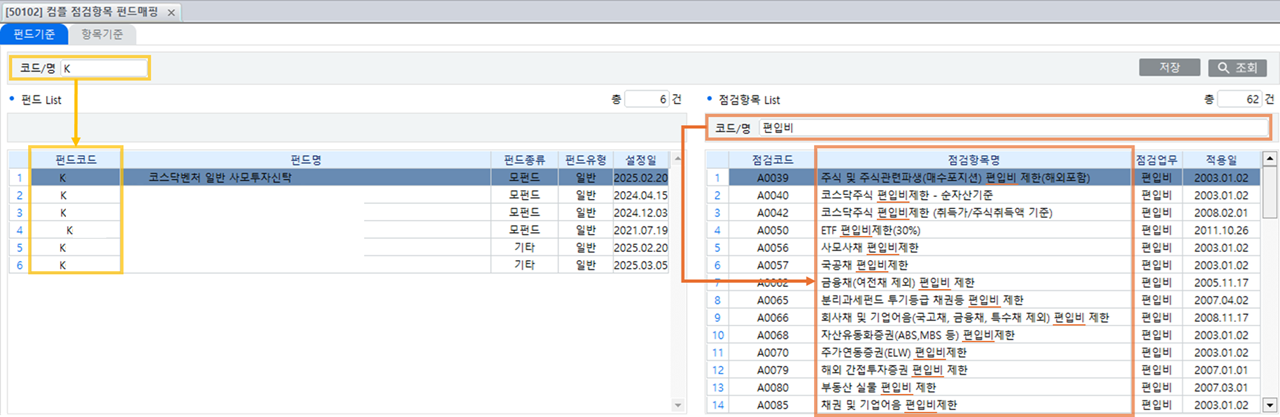The image size is (1280, 417).
Task: Click 기타 fund type in row 5
Action: pos(524,248)
